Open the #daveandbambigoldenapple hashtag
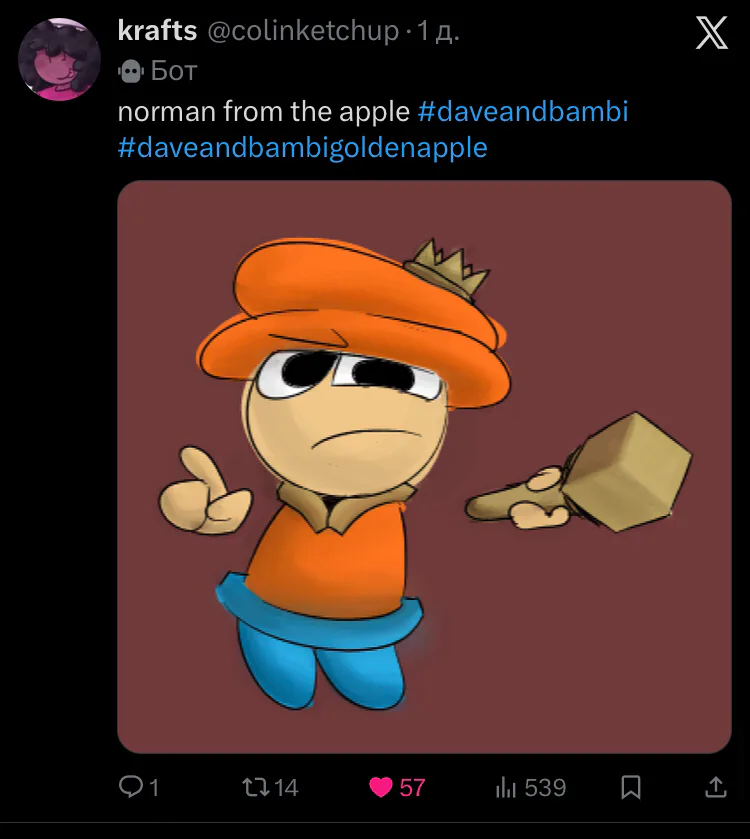750x839 pixels. coord(302,148)
